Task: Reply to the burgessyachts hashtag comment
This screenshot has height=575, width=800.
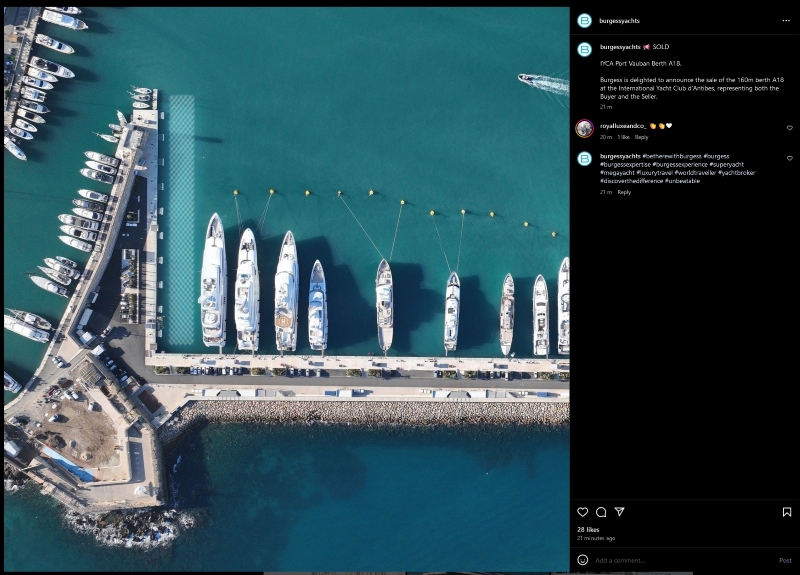Action: tap(624, 192)
